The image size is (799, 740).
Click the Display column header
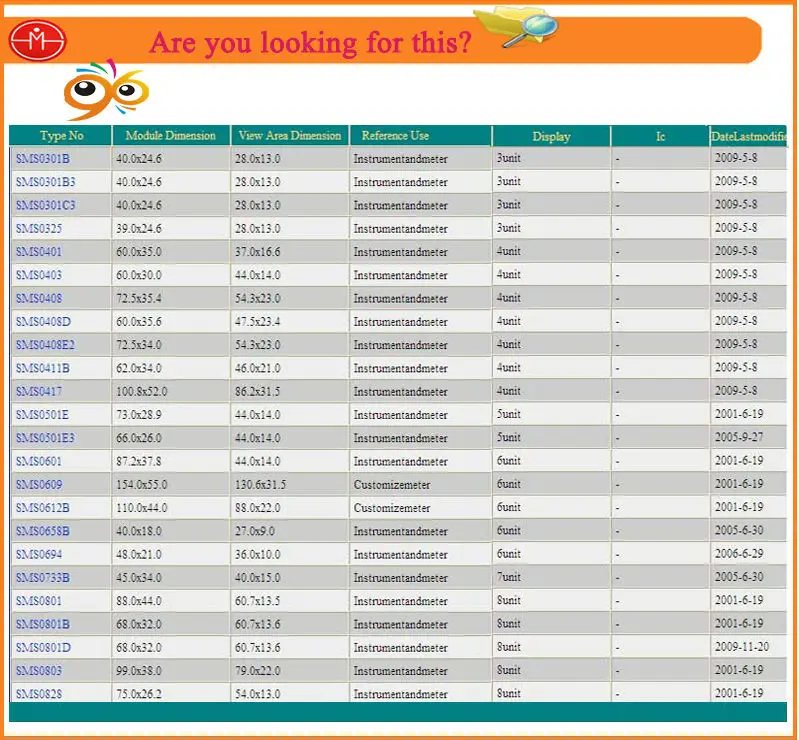click(551, 137)
